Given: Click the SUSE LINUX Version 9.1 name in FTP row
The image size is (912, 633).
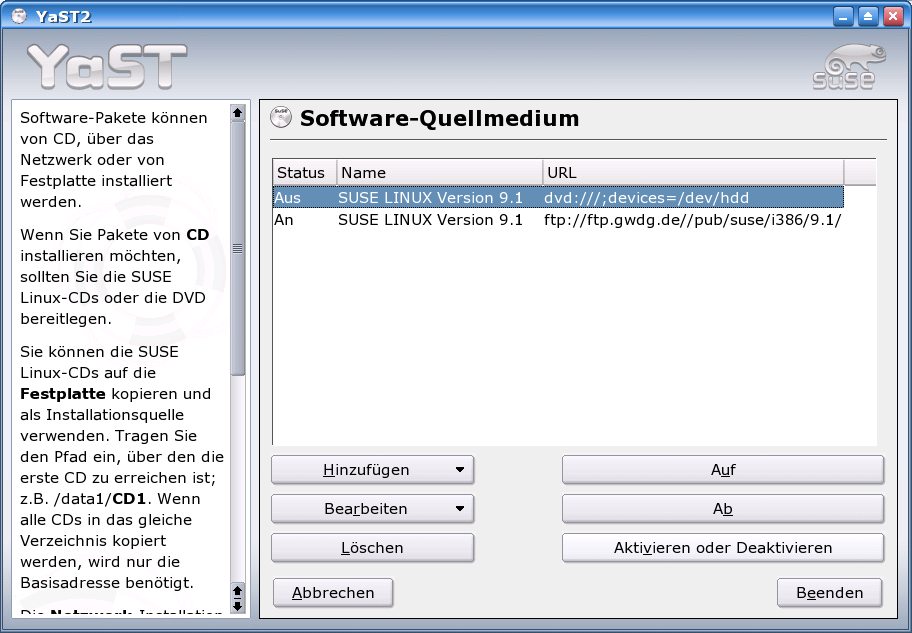Looking at the screenshot, I should tap(430, 220).
